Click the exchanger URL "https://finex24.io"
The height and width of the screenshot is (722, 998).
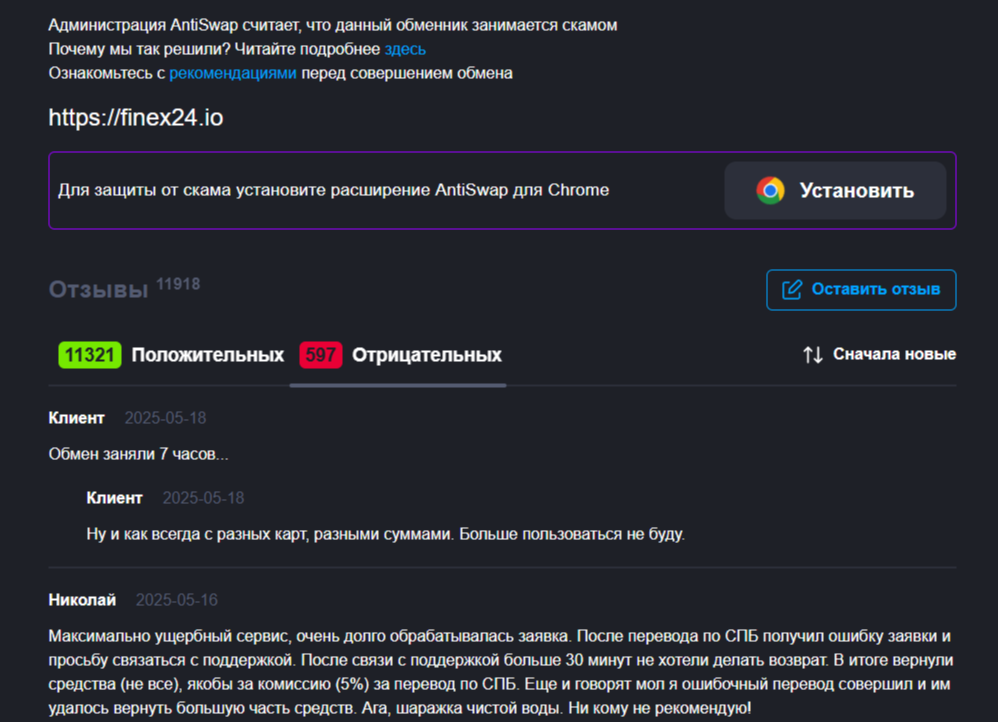pyautogui.click(x=135, y=117)
